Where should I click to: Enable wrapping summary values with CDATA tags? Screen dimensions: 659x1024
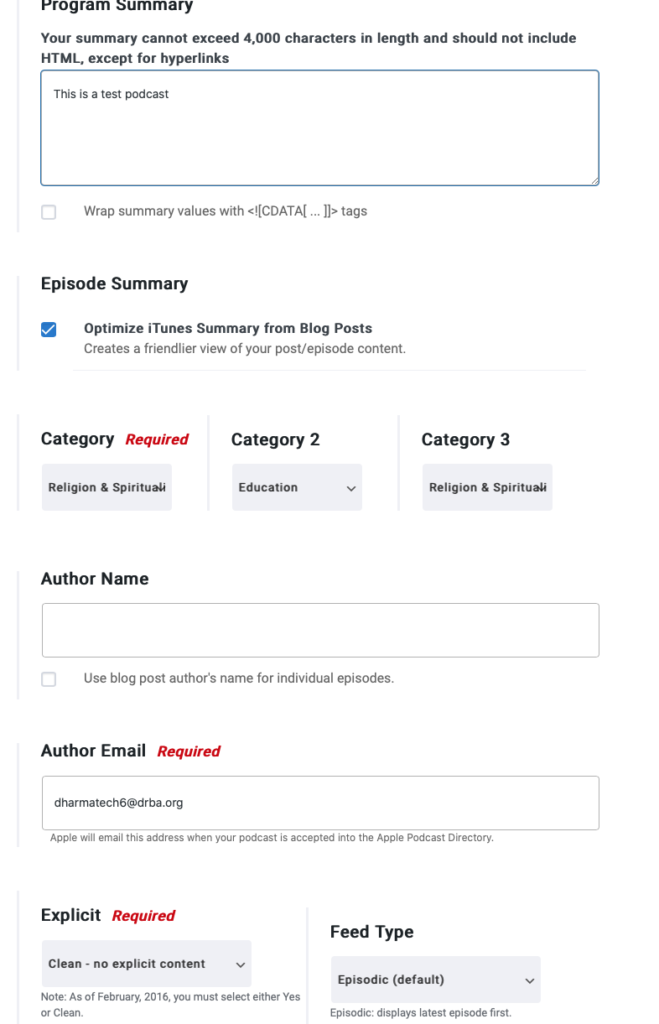point(48,212)
